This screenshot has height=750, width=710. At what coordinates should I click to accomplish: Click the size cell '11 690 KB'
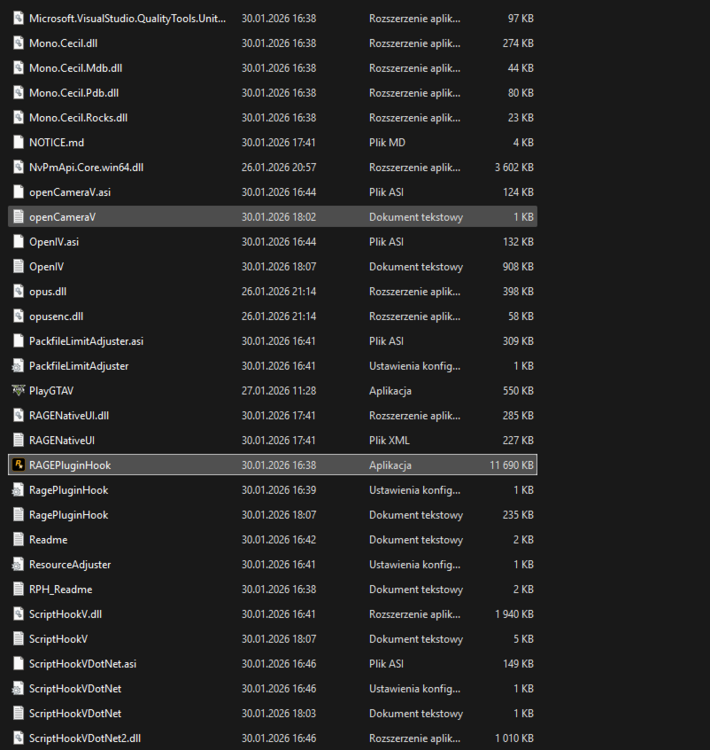[511, 465]
